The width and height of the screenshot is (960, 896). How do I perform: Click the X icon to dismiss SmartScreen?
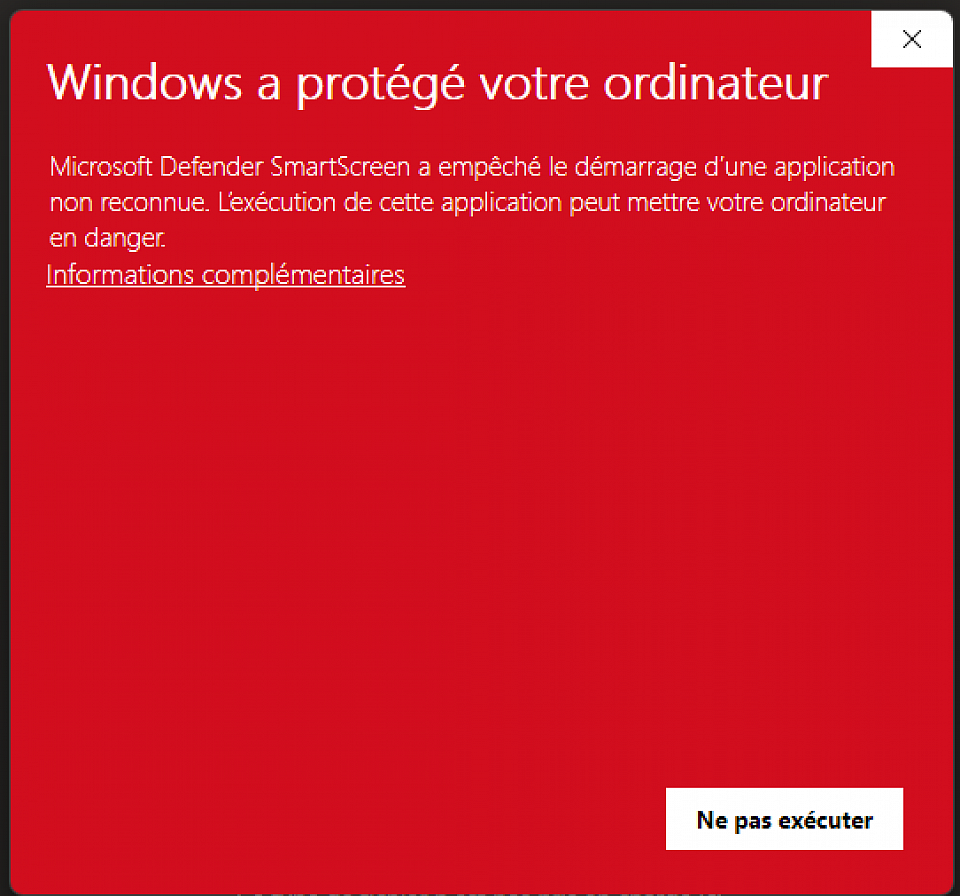tap(912, 39)
